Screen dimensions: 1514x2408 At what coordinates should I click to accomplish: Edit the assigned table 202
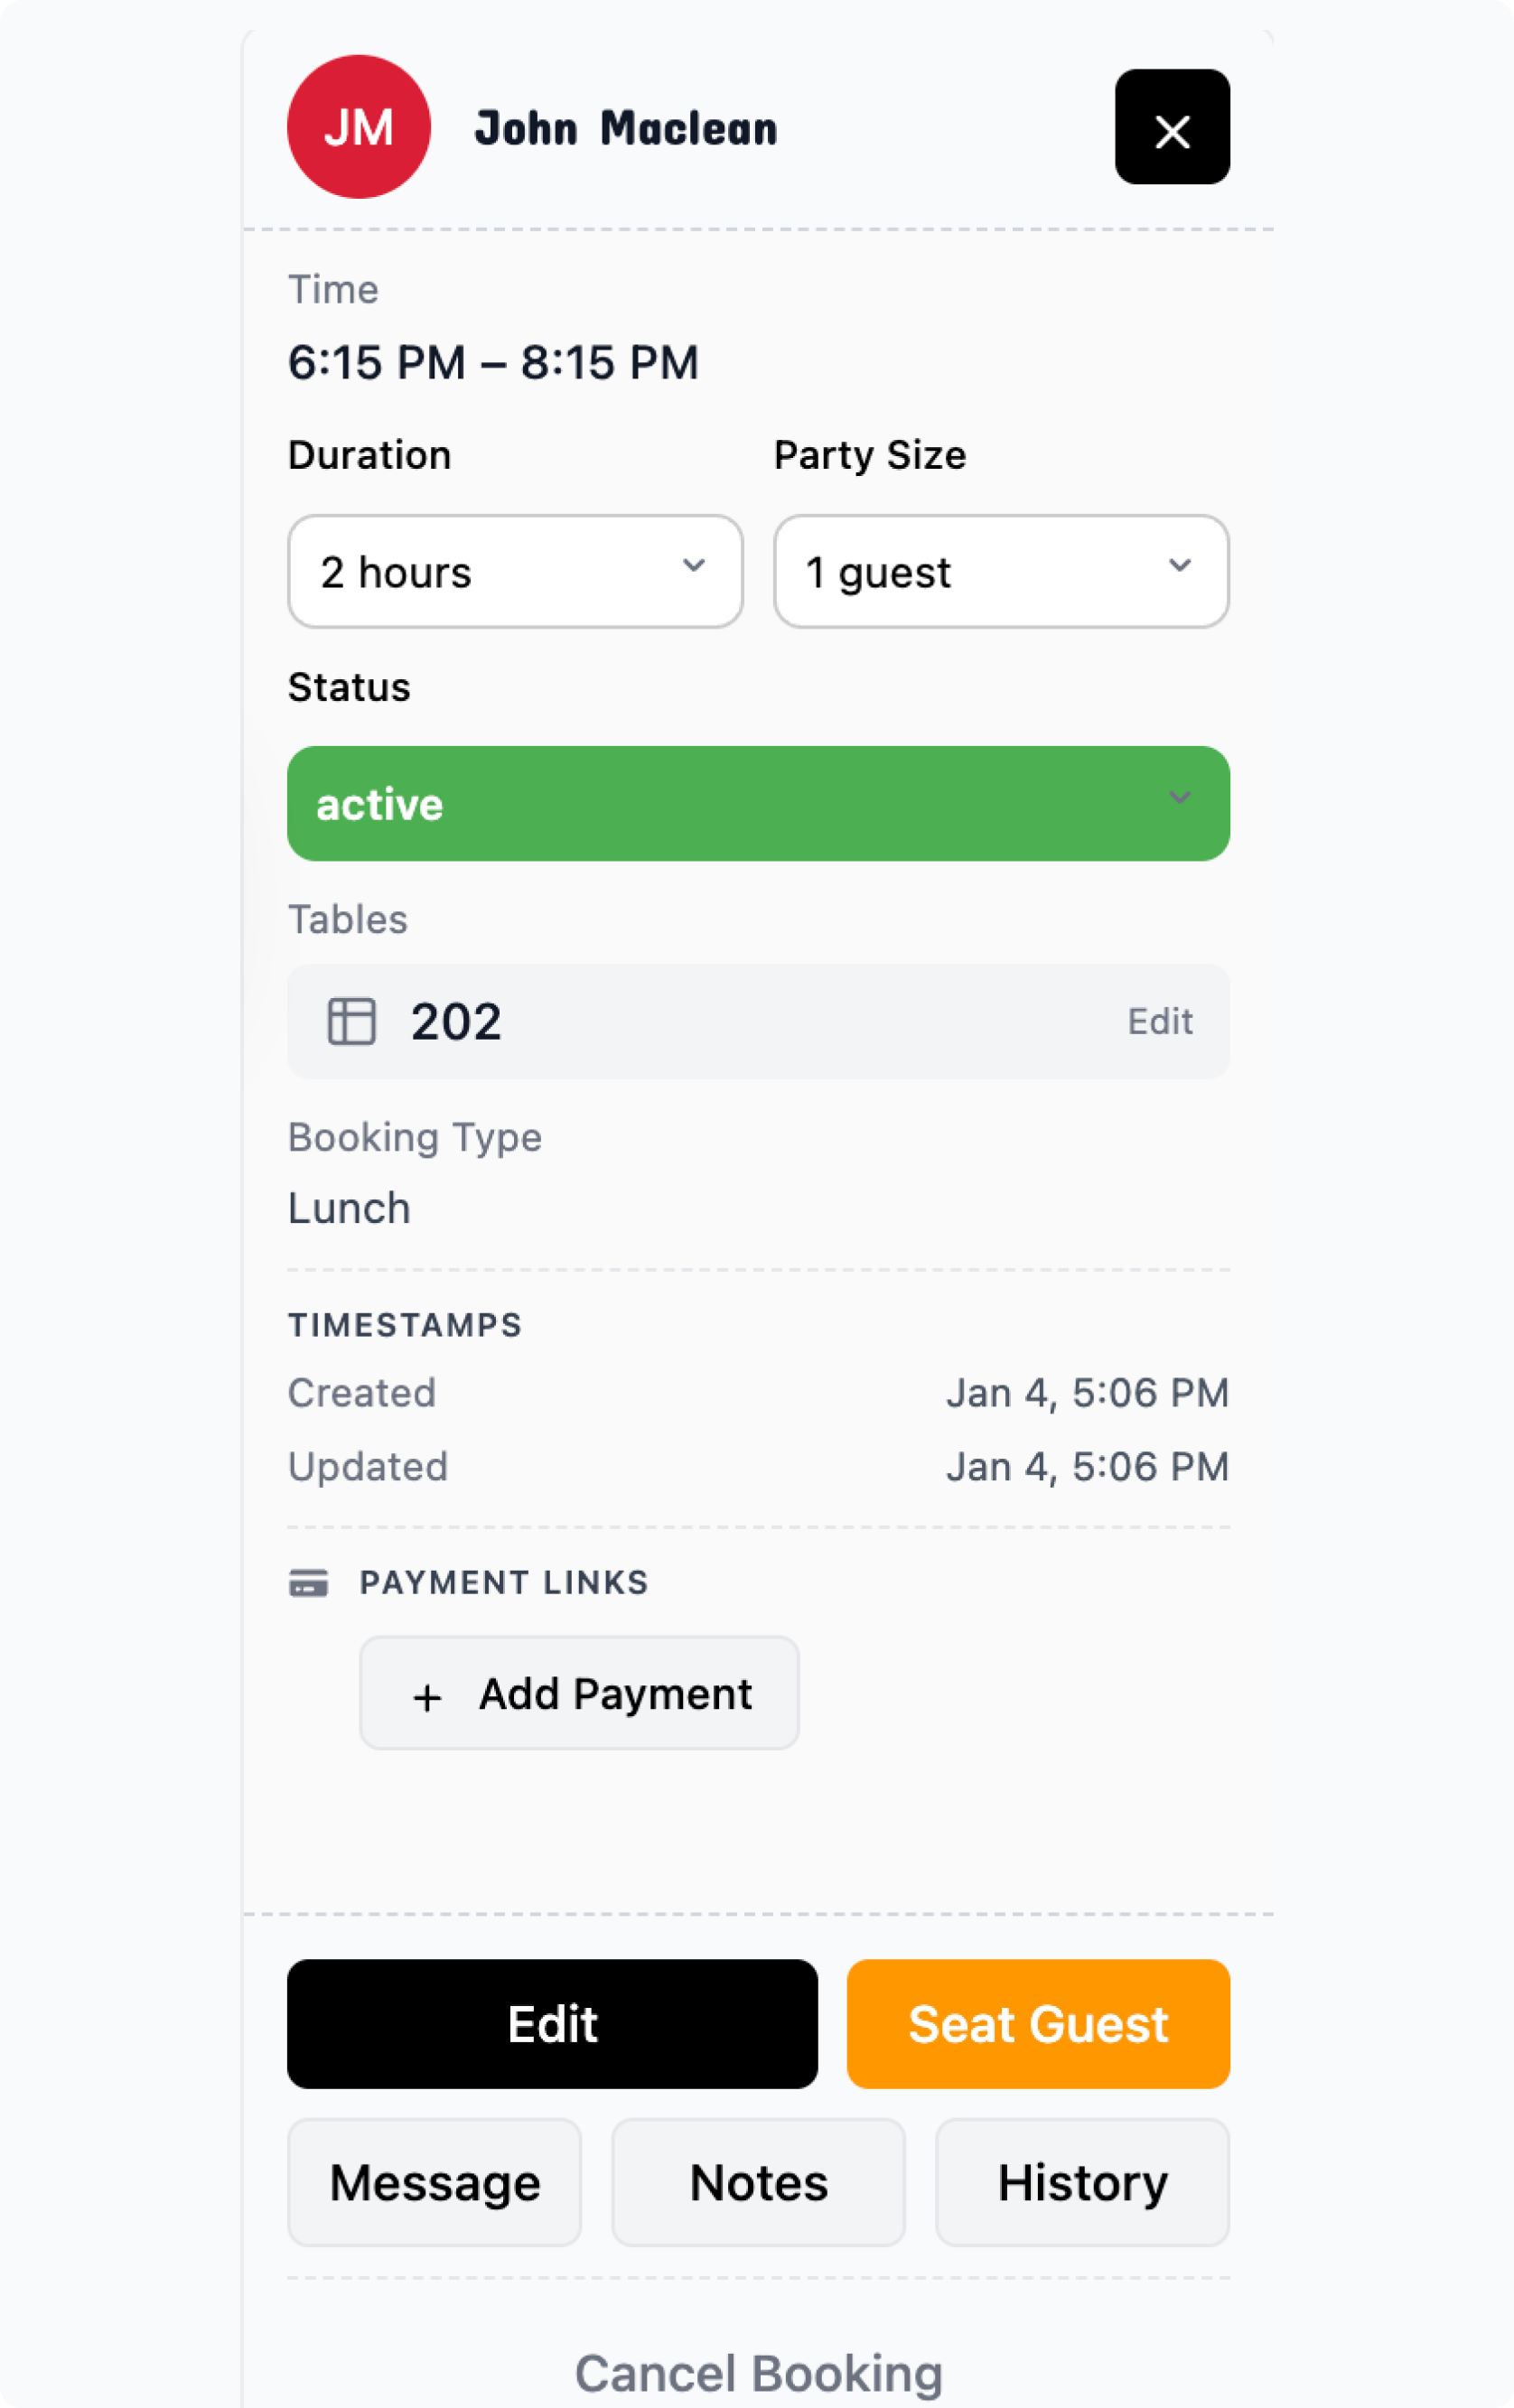pos(1160,1021)
